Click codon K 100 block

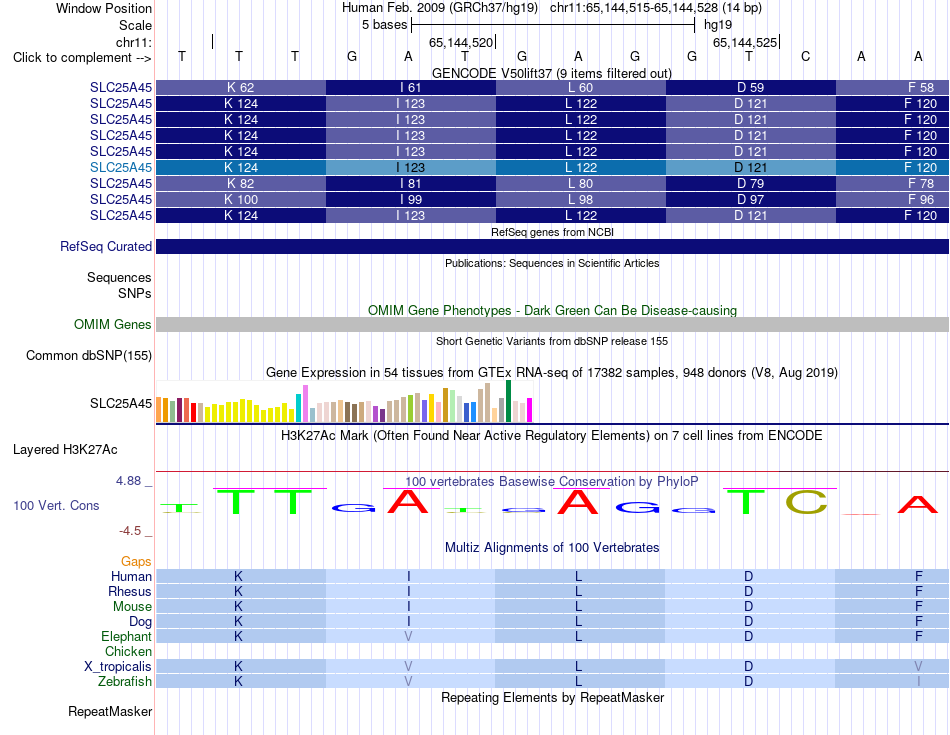[x=241, y=199]
